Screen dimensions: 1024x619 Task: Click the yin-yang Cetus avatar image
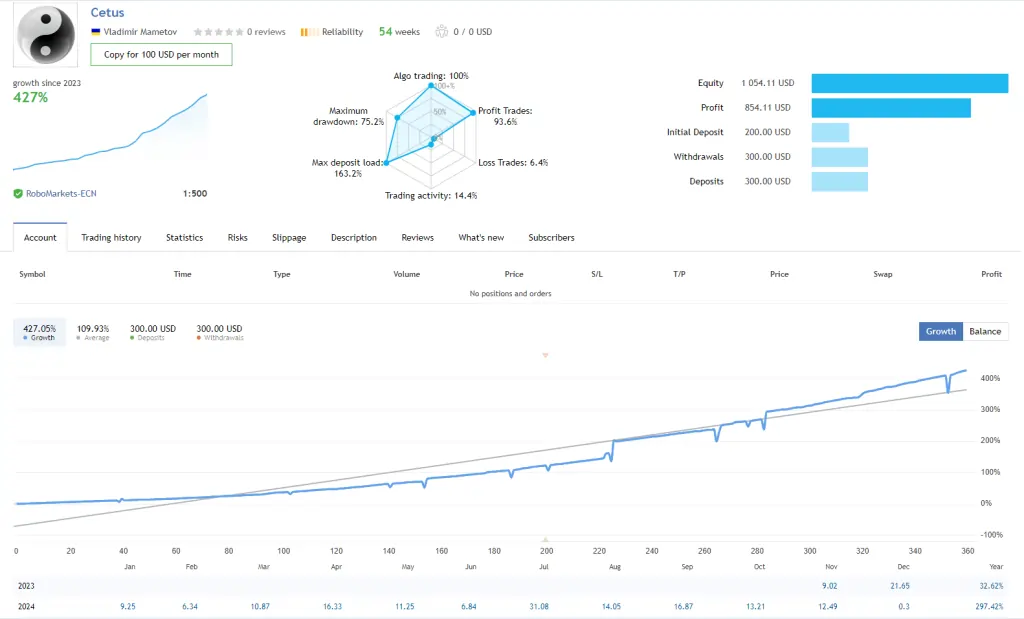pyautogui.click(x=46, y=35)
